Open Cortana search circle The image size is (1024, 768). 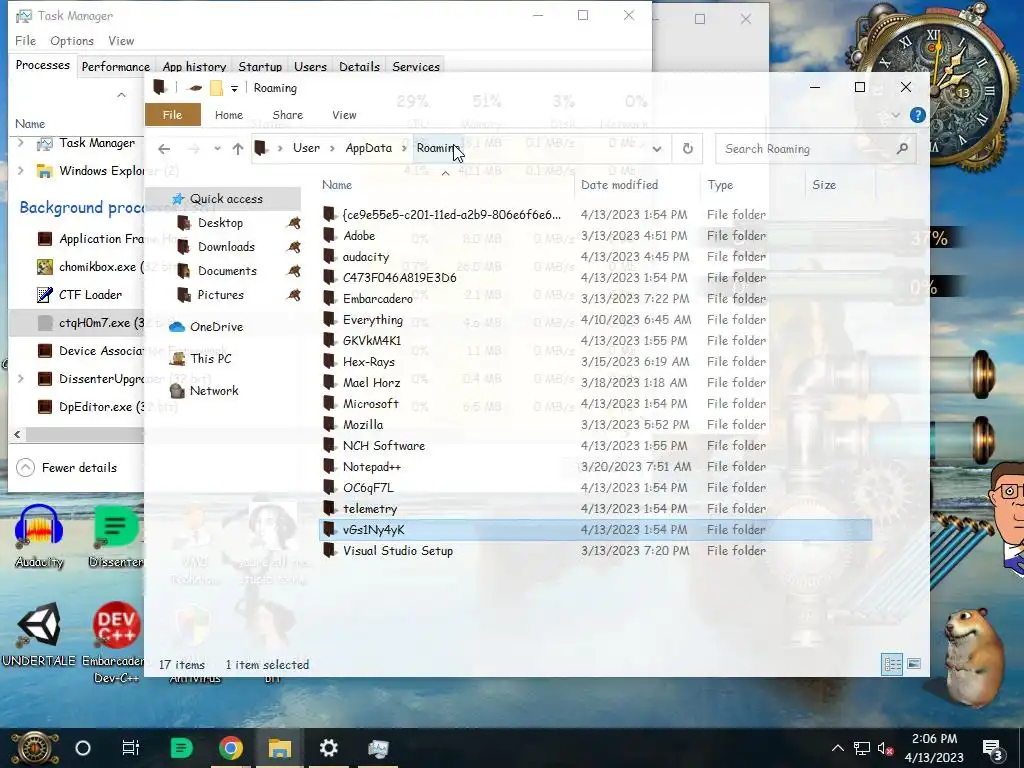pos(83,748)
